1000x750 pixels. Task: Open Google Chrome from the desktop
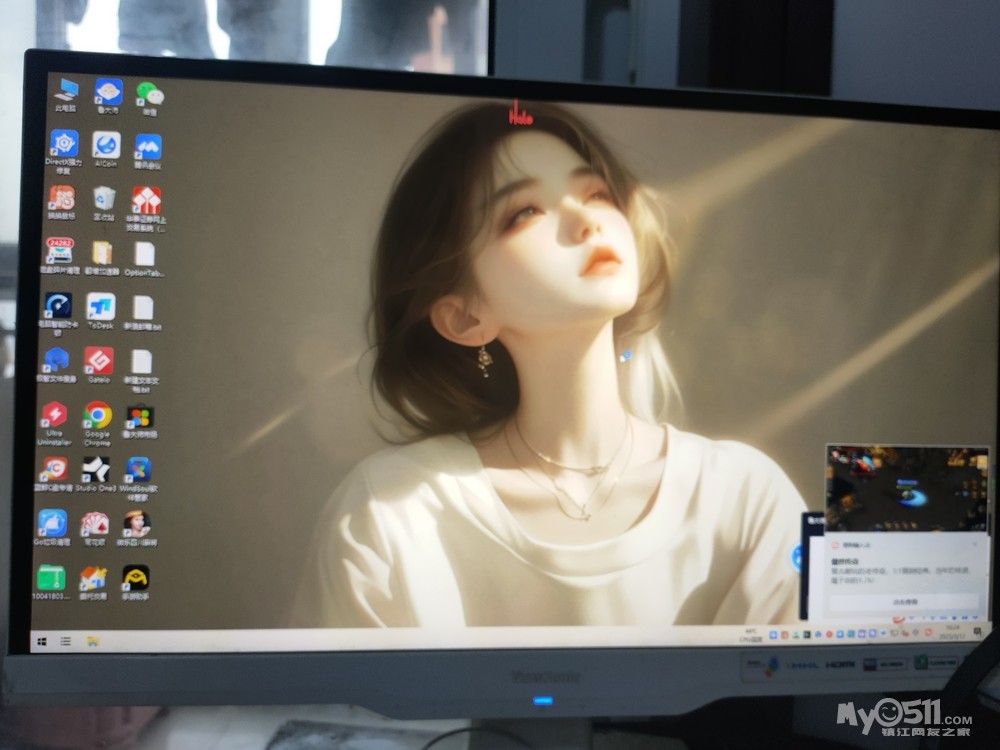[97, 415]
